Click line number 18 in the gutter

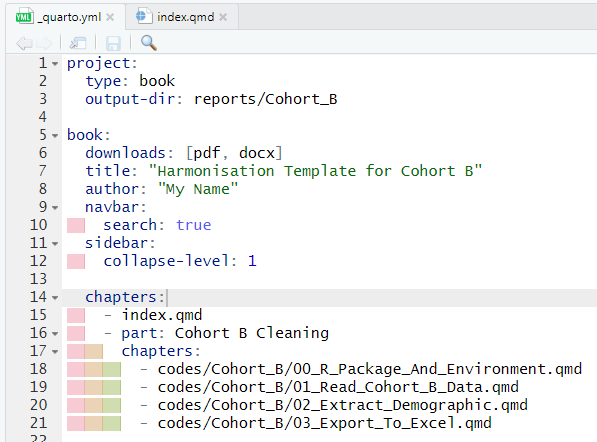pos(38,369)
